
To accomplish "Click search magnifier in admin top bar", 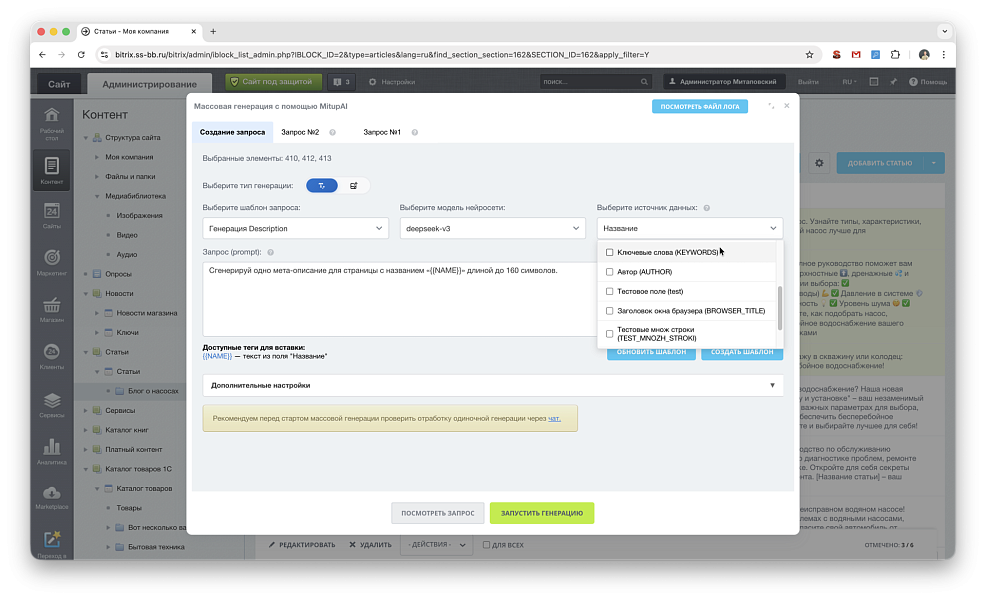I will coord(644,82).
